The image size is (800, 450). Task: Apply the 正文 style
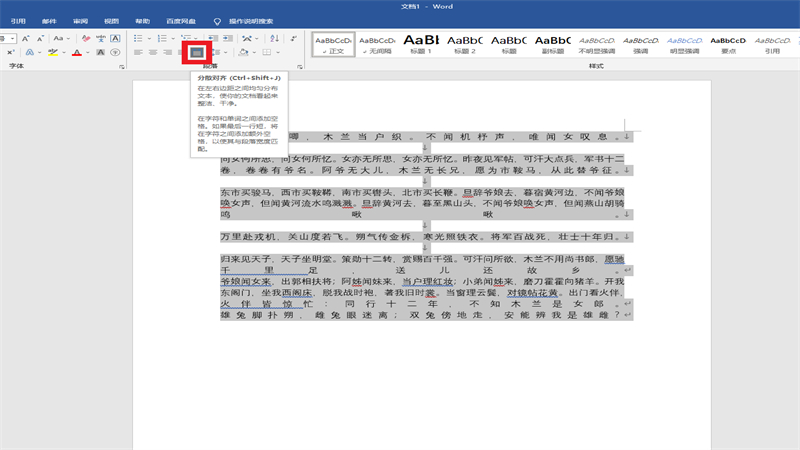(334, 44)
